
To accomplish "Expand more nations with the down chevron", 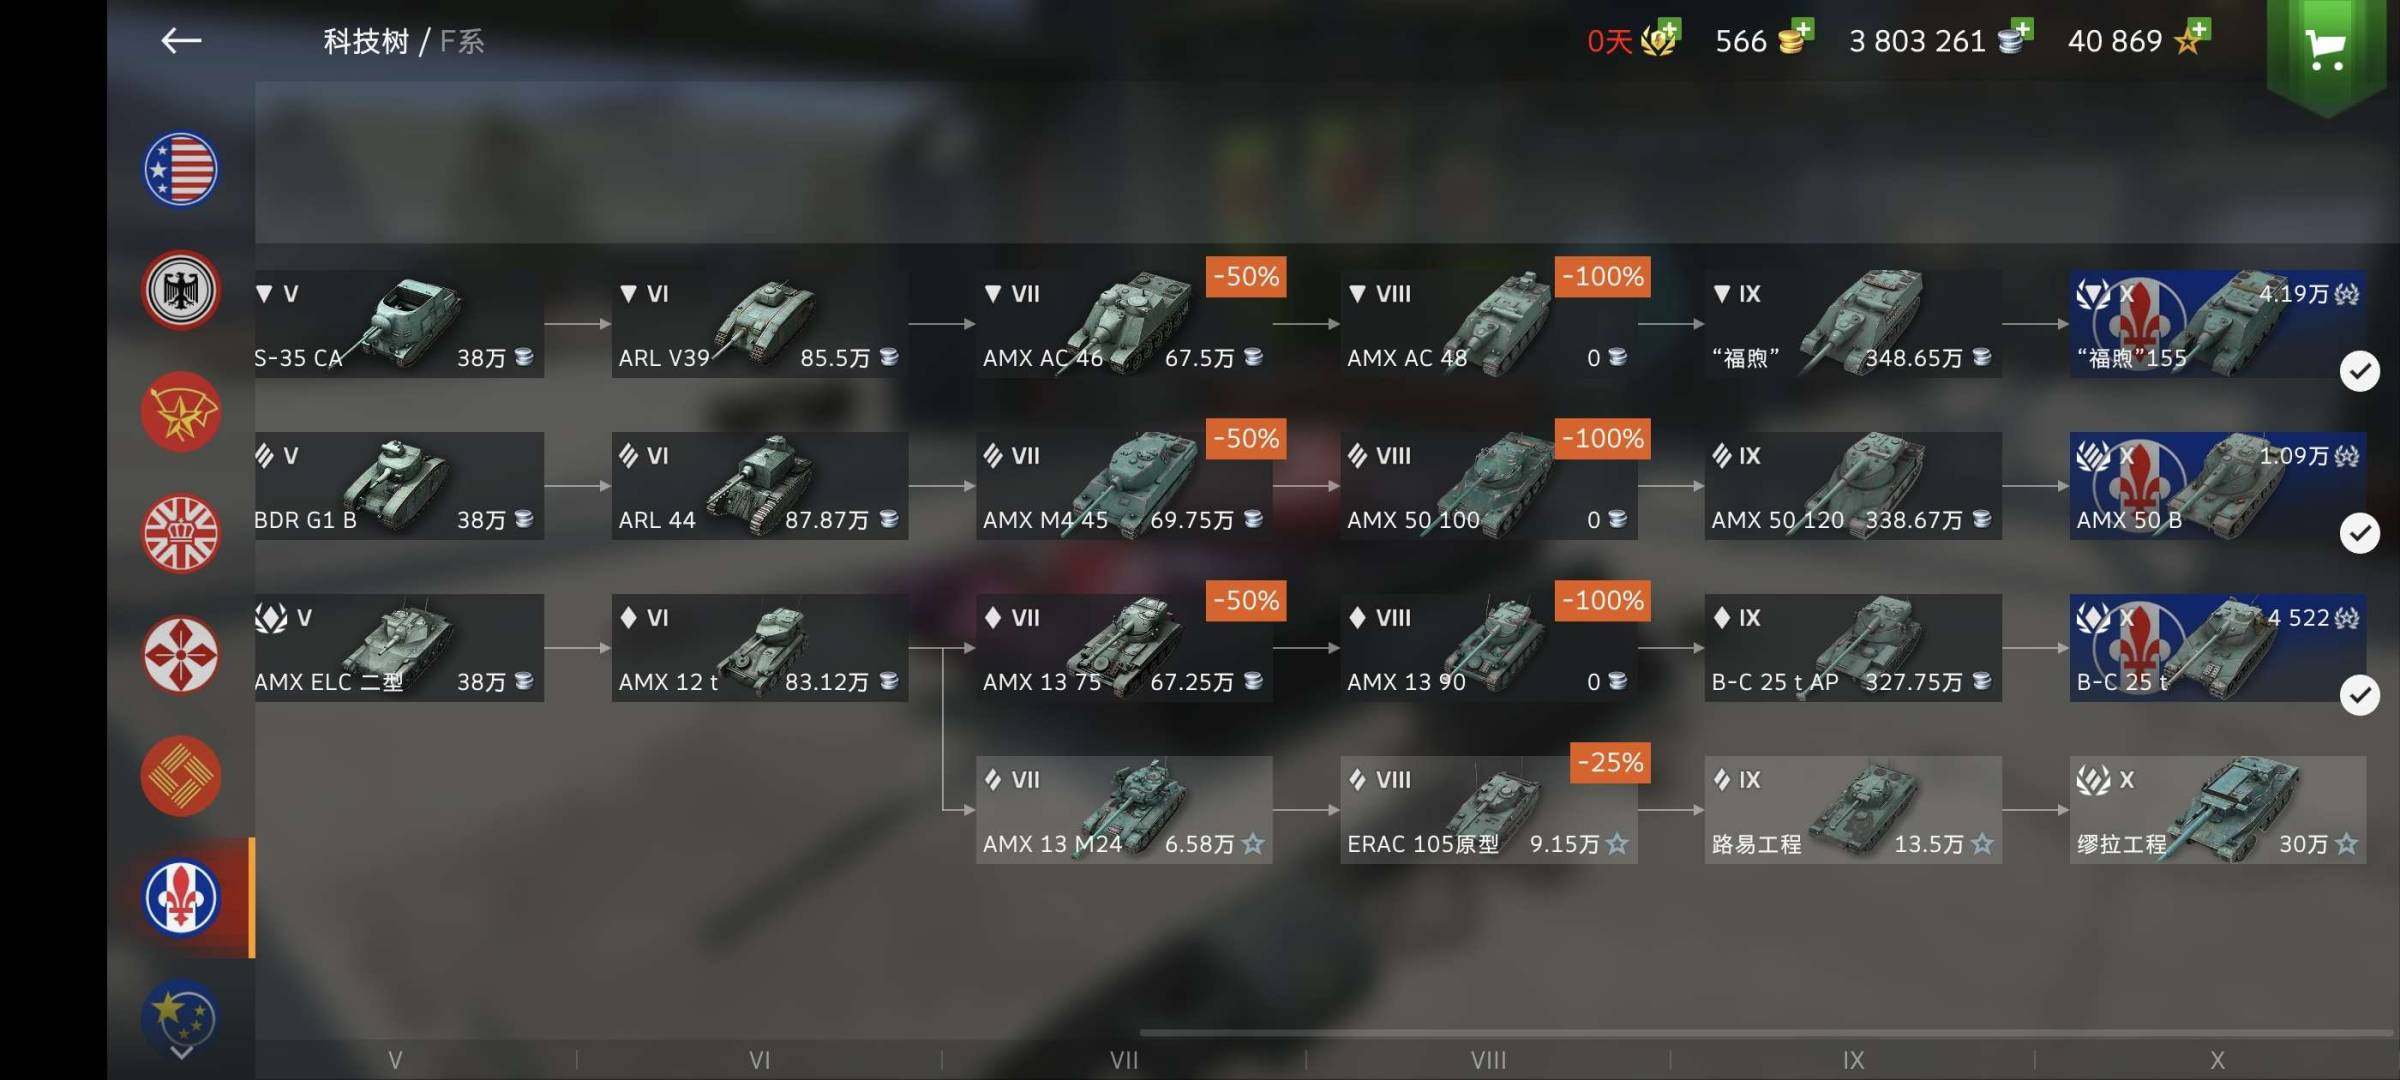I will pyautogui.click(x=181, y=1052).
